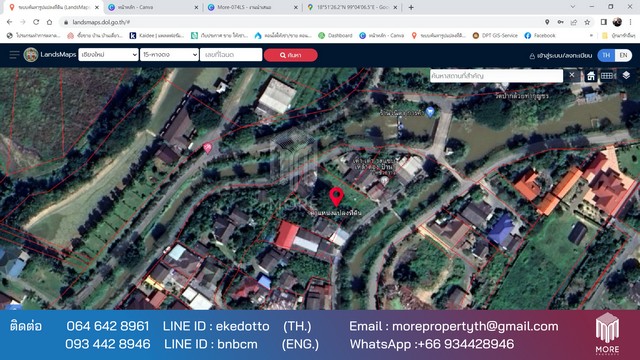Click the LandsMaps logo
The height and width of the screenshot is (360, 640).
click(31, 55)
